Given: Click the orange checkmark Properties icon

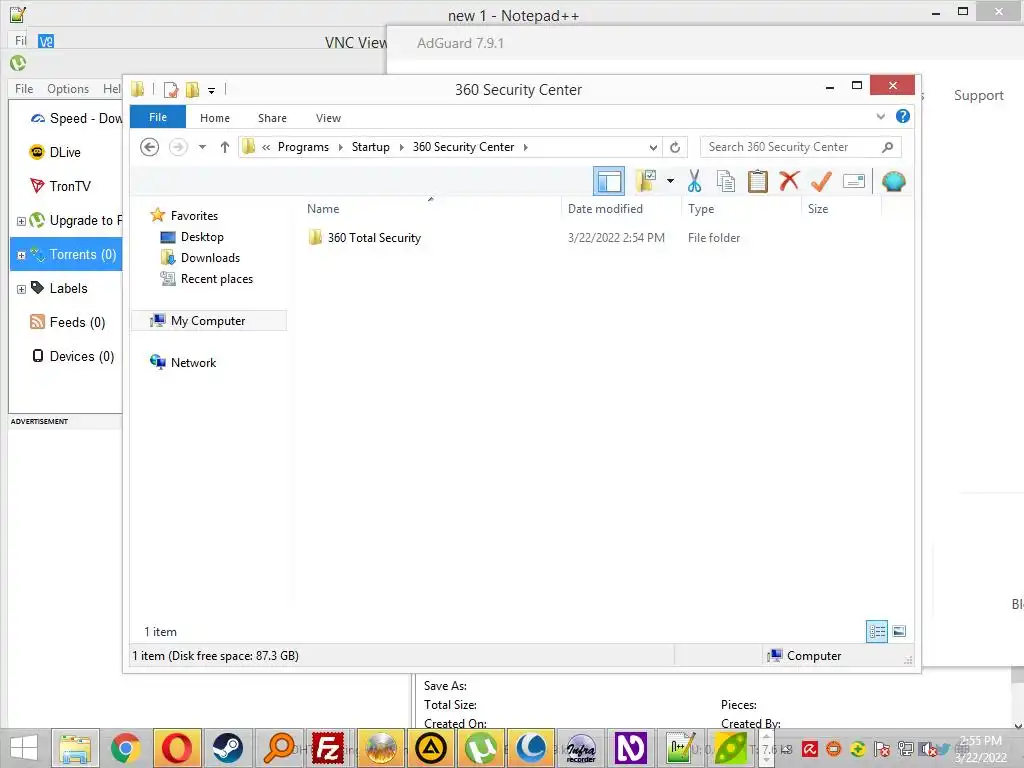Looking at the screenshot, I should pyautogui.click(x=821, y=181).
